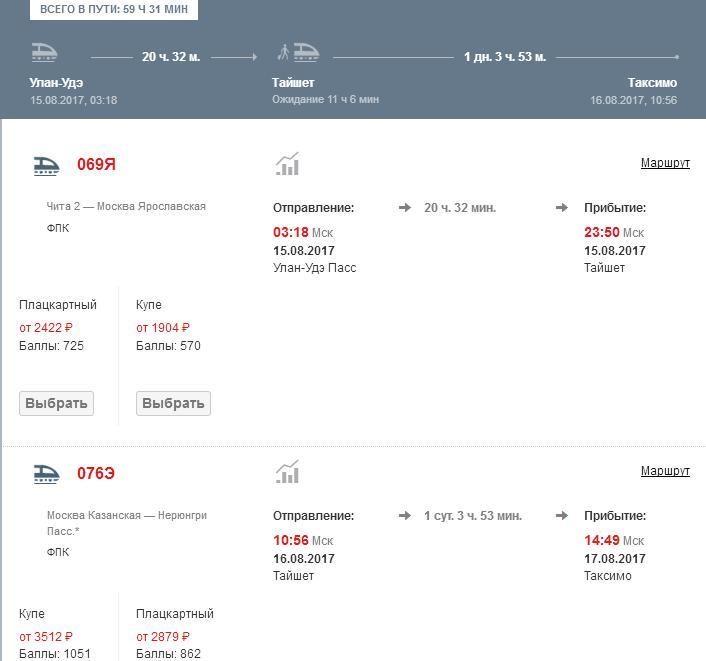Click the train icon beside number 076Э
This screenshot has height=661, width=706.
point(47,474)
